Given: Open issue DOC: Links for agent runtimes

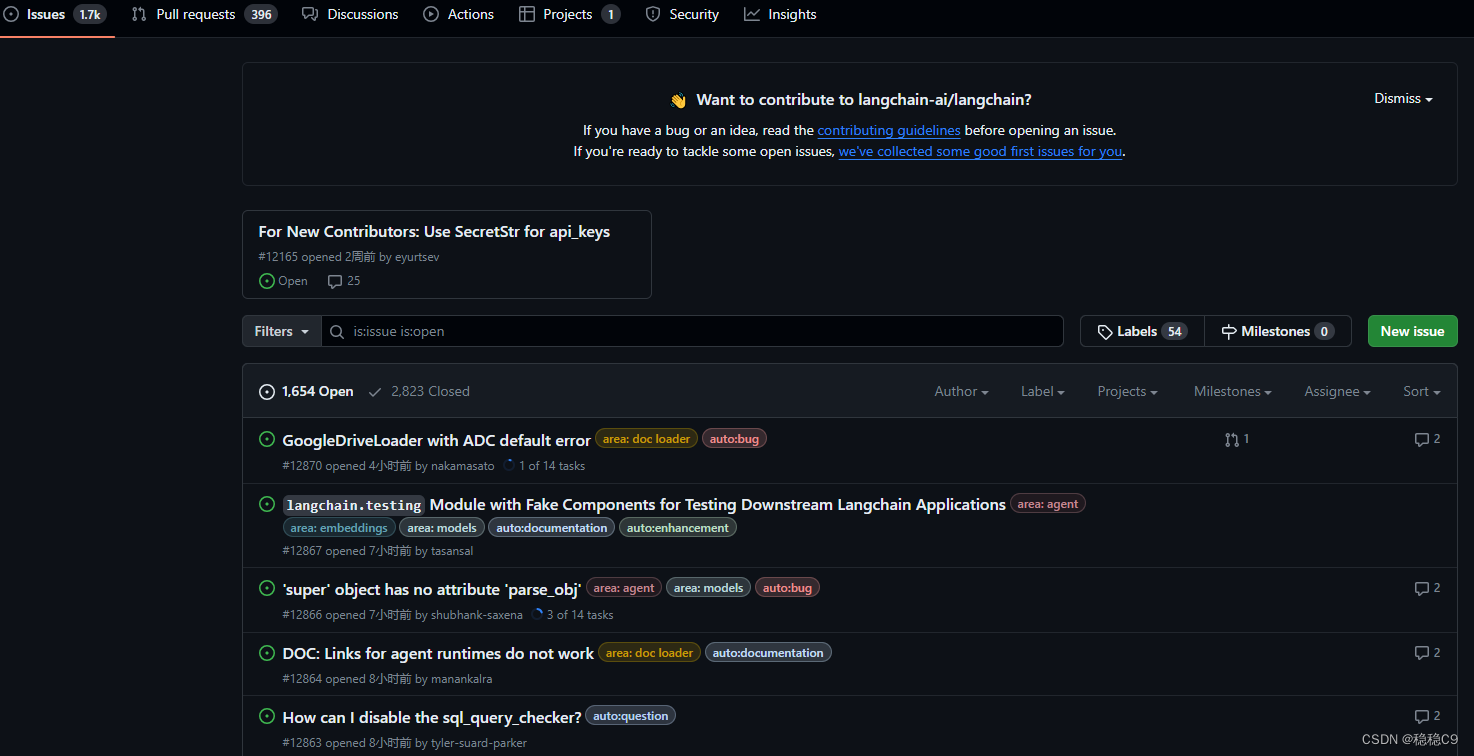Looking at the screenshot, I should 438,653.
